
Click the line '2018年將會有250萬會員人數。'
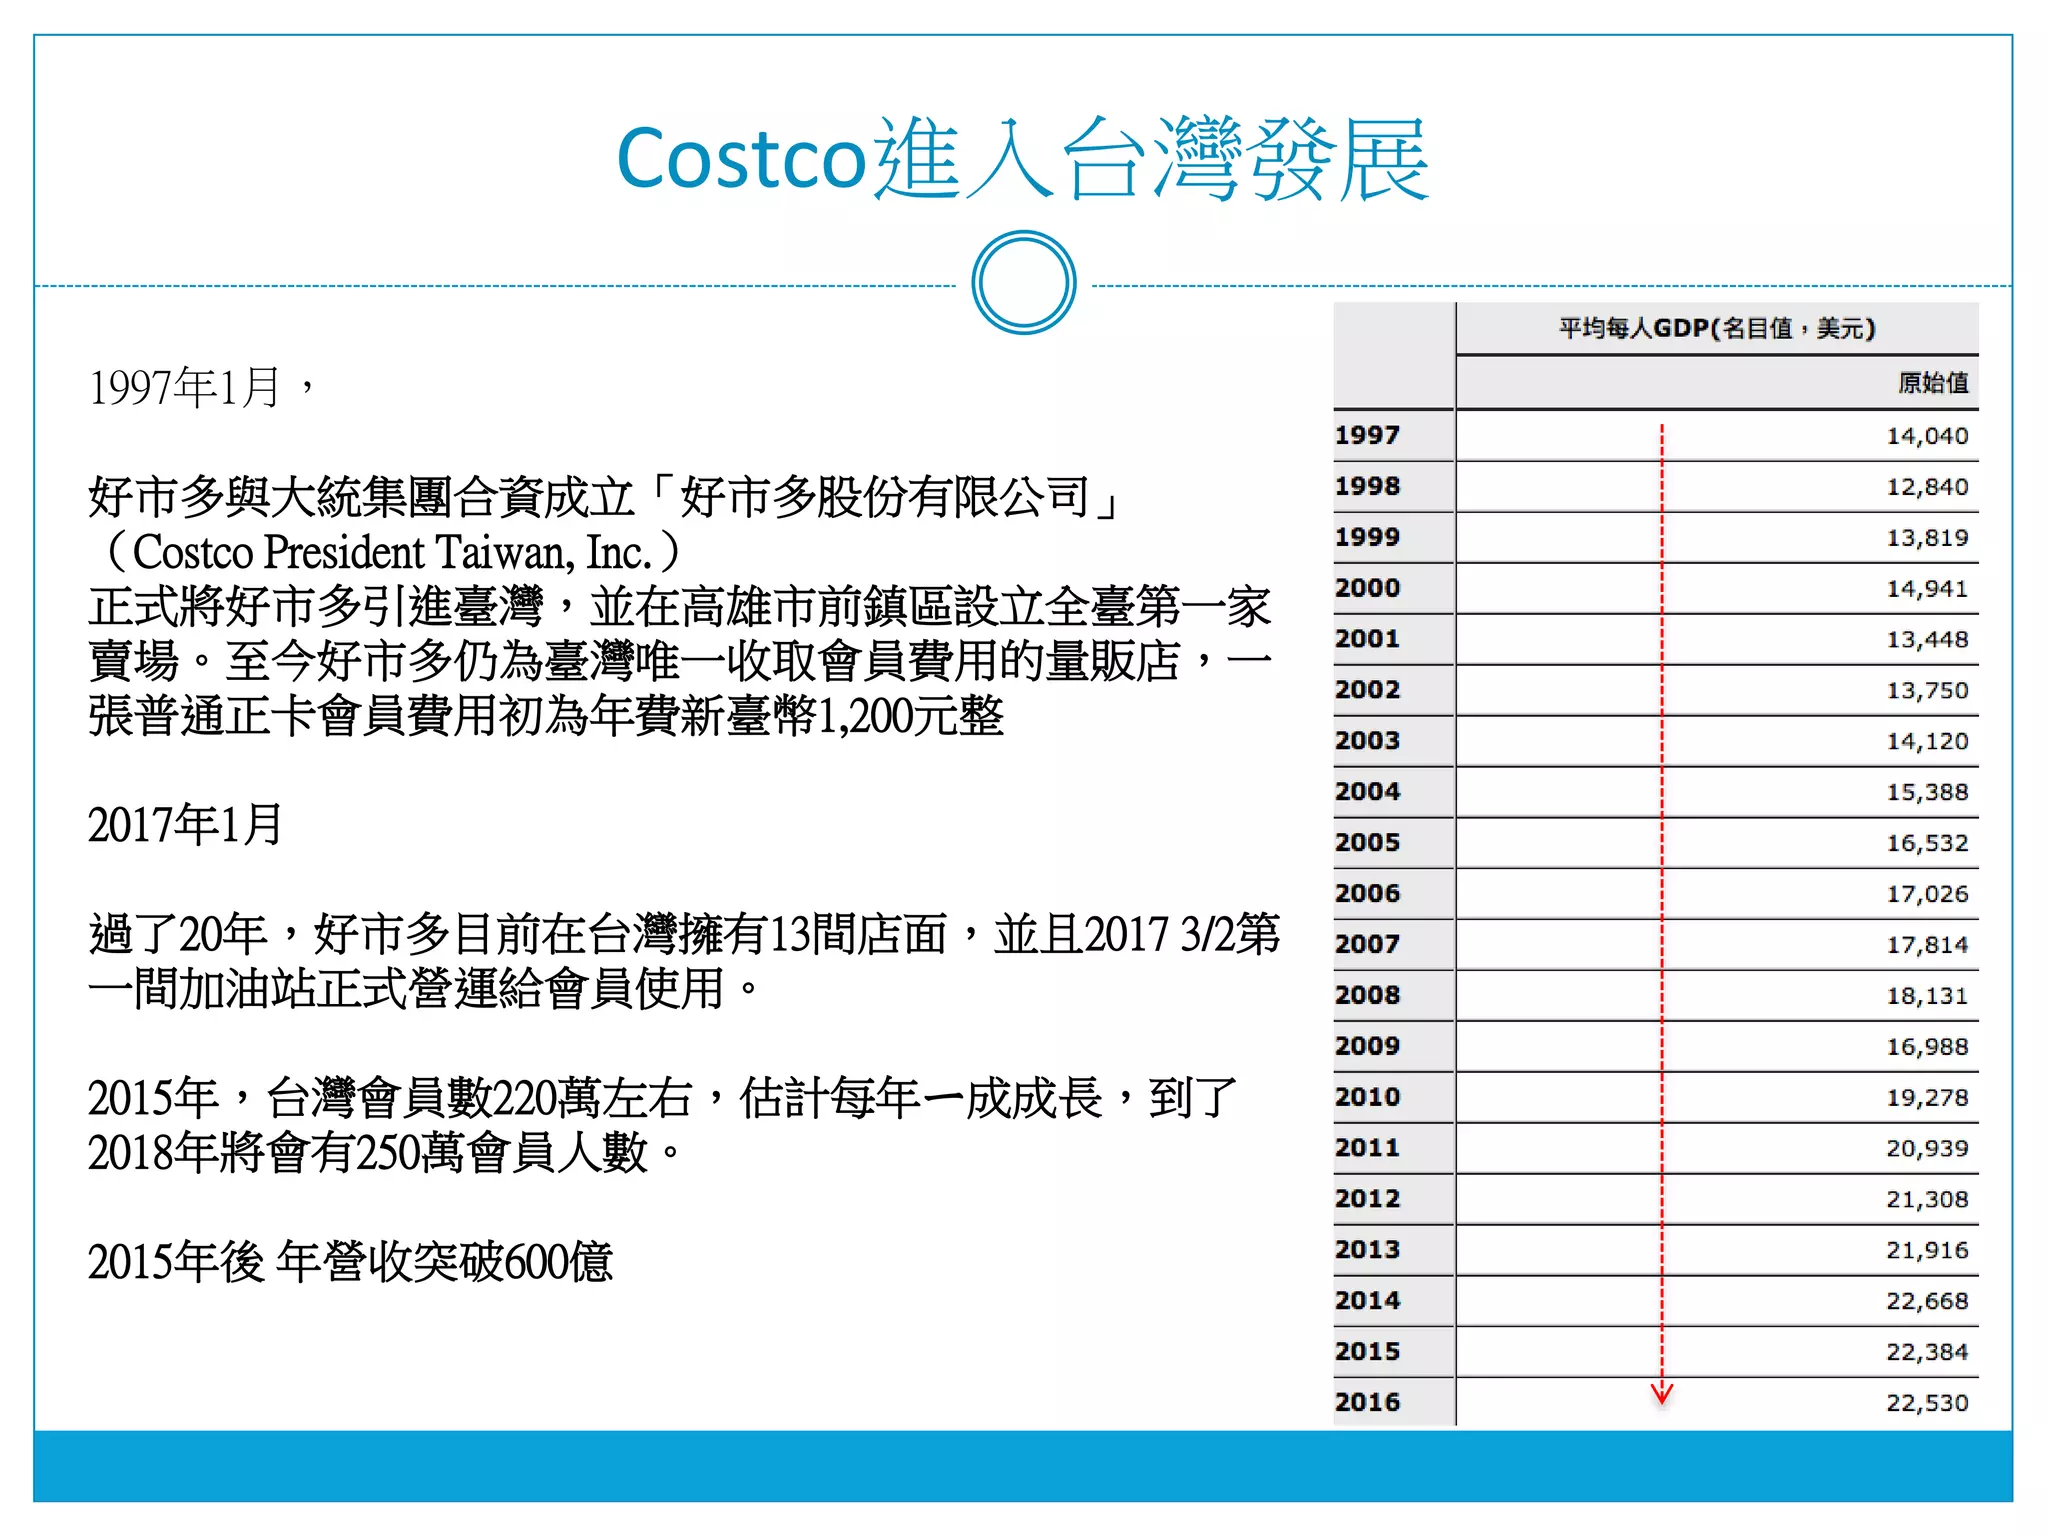[385, 1153]
